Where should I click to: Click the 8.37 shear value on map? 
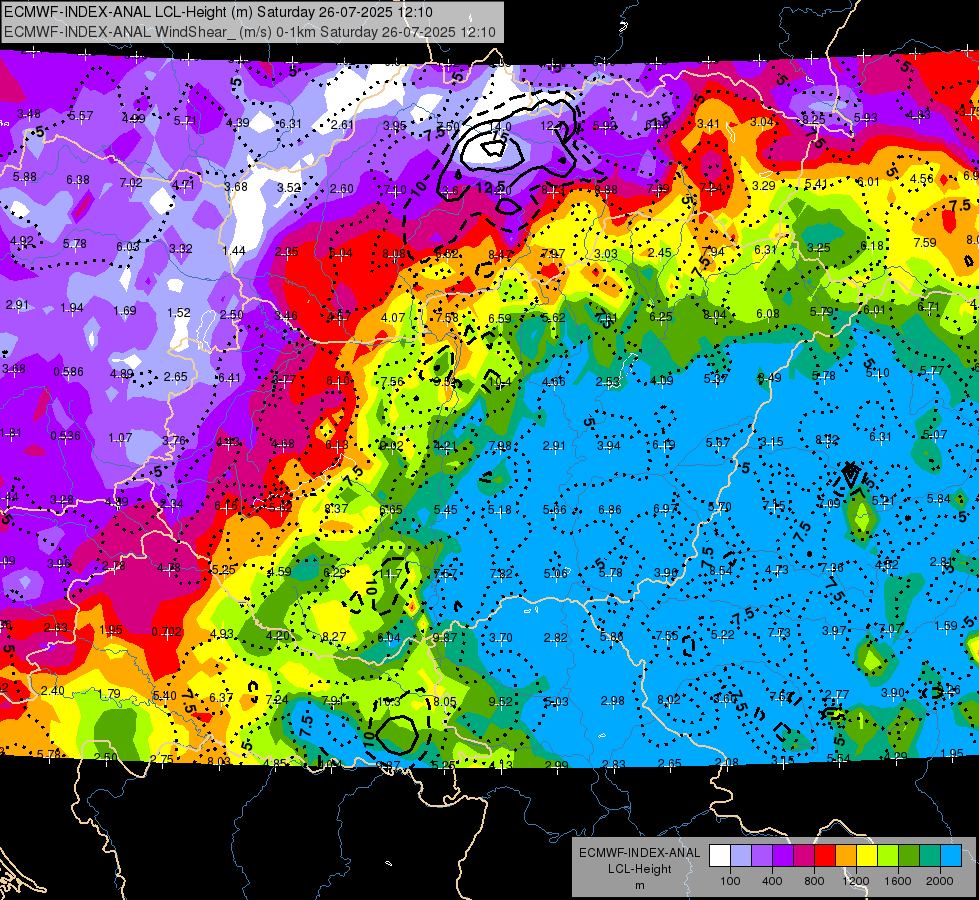pos(336,509)
